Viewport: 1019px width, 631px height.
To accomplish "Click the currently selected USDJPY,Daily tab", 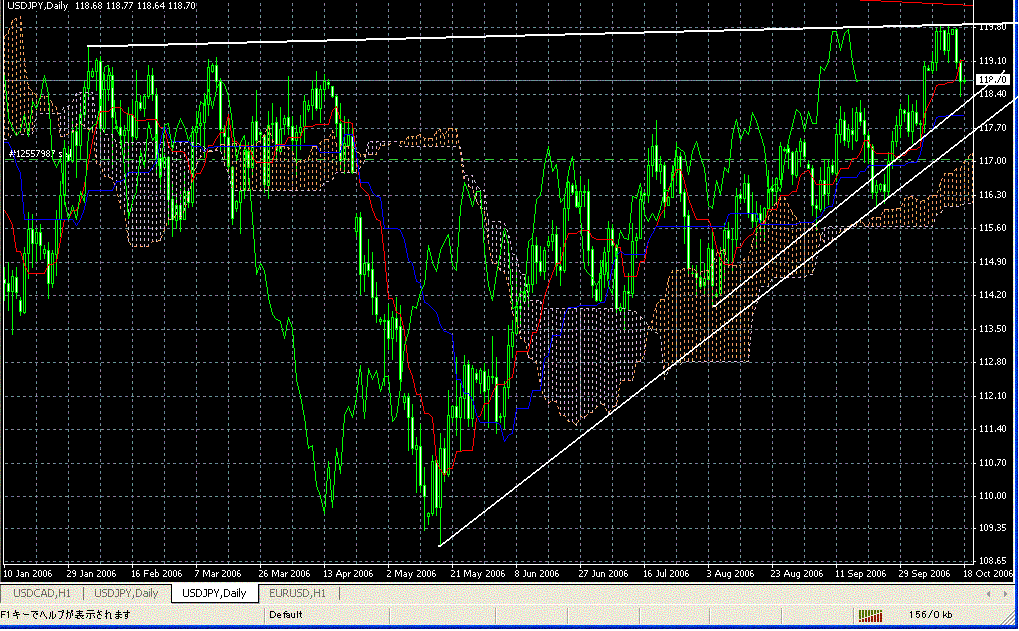I will tap(214, 593).
